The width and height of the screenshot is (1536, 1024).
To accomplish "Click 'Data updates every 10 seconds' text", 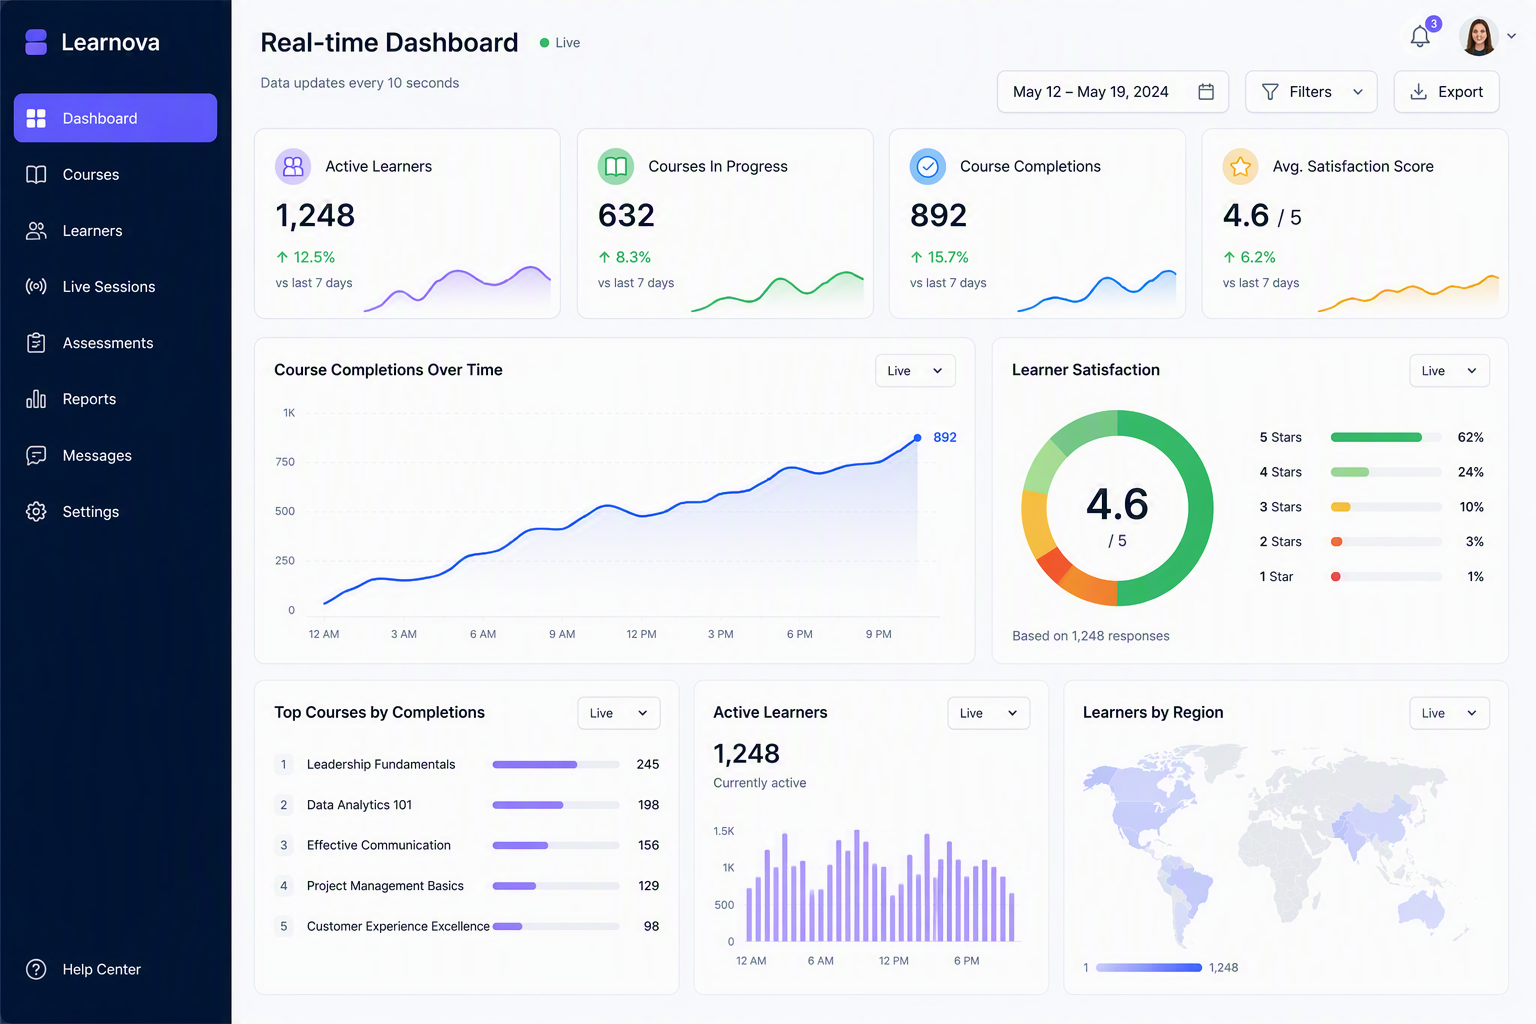I will tap(360, 83).
